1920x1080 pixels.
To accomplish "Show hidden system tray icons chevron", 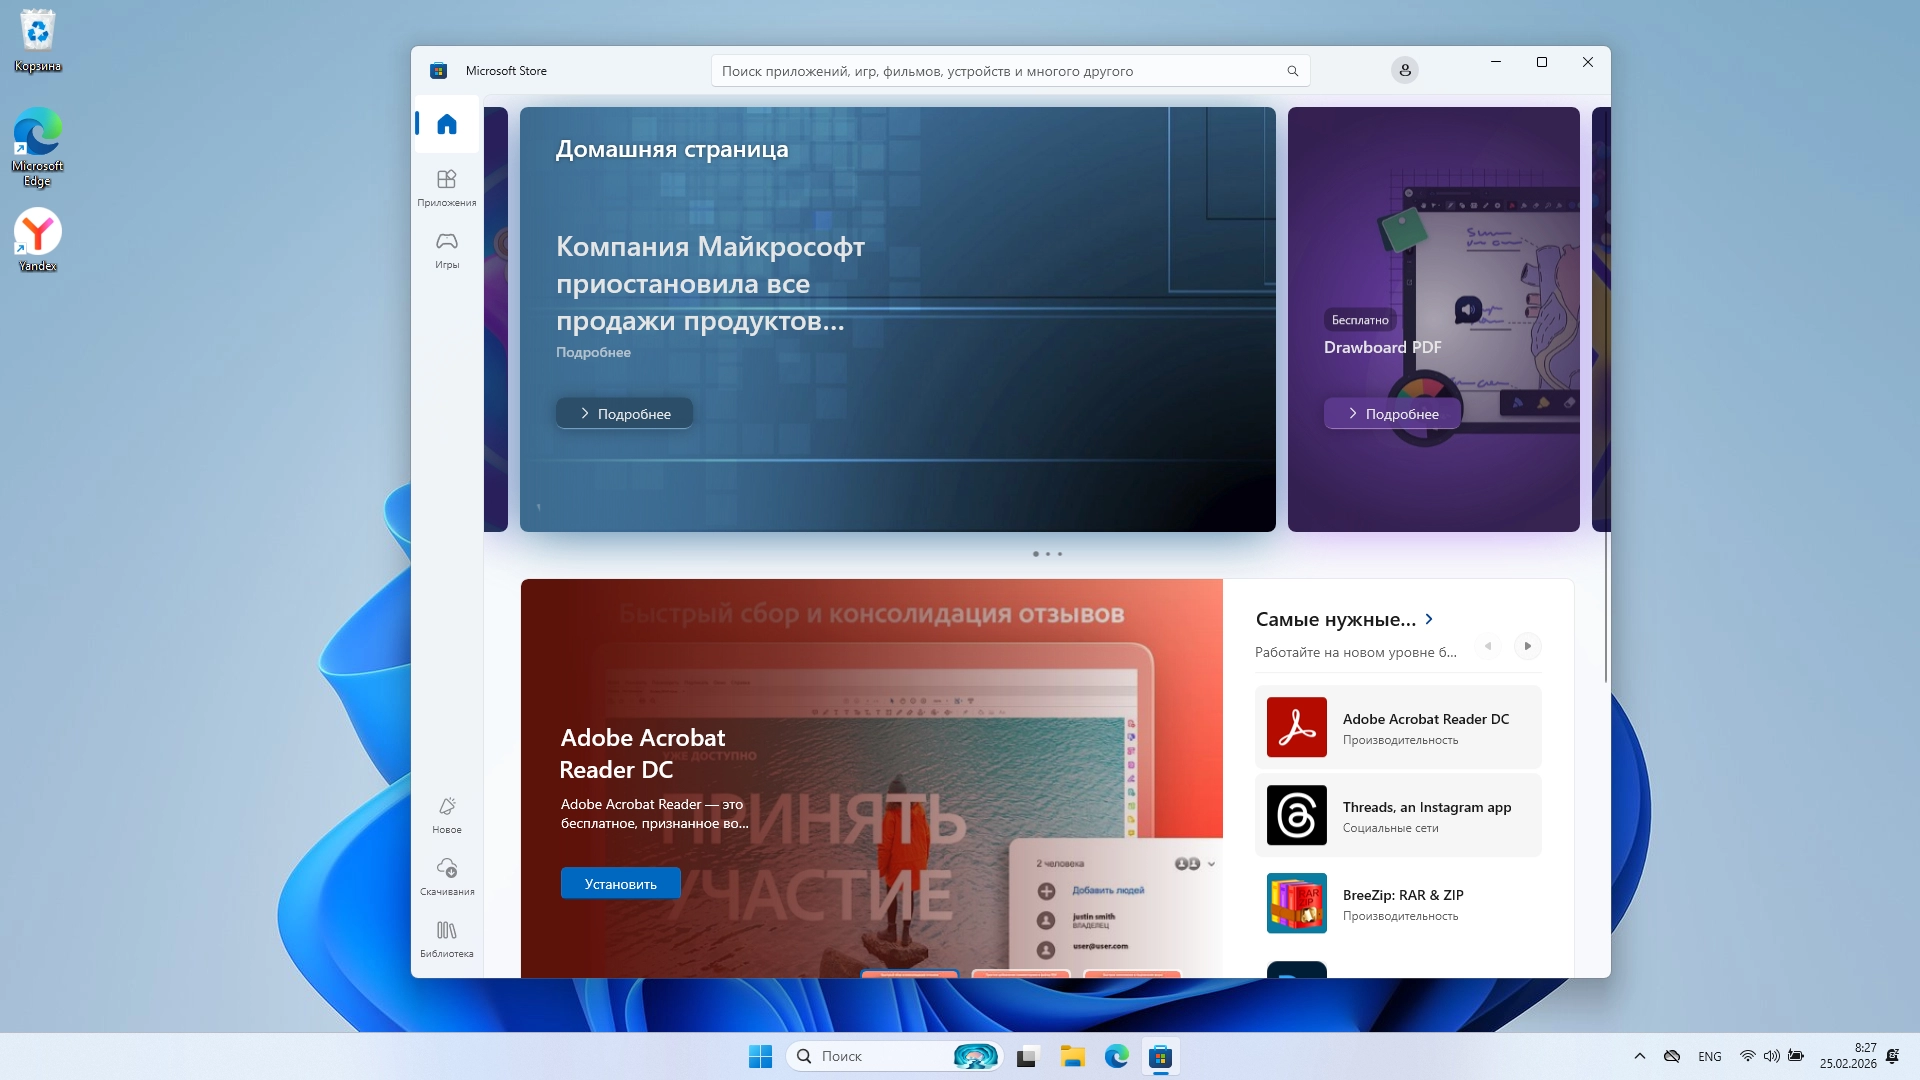I will [x=1639, y=1056].
